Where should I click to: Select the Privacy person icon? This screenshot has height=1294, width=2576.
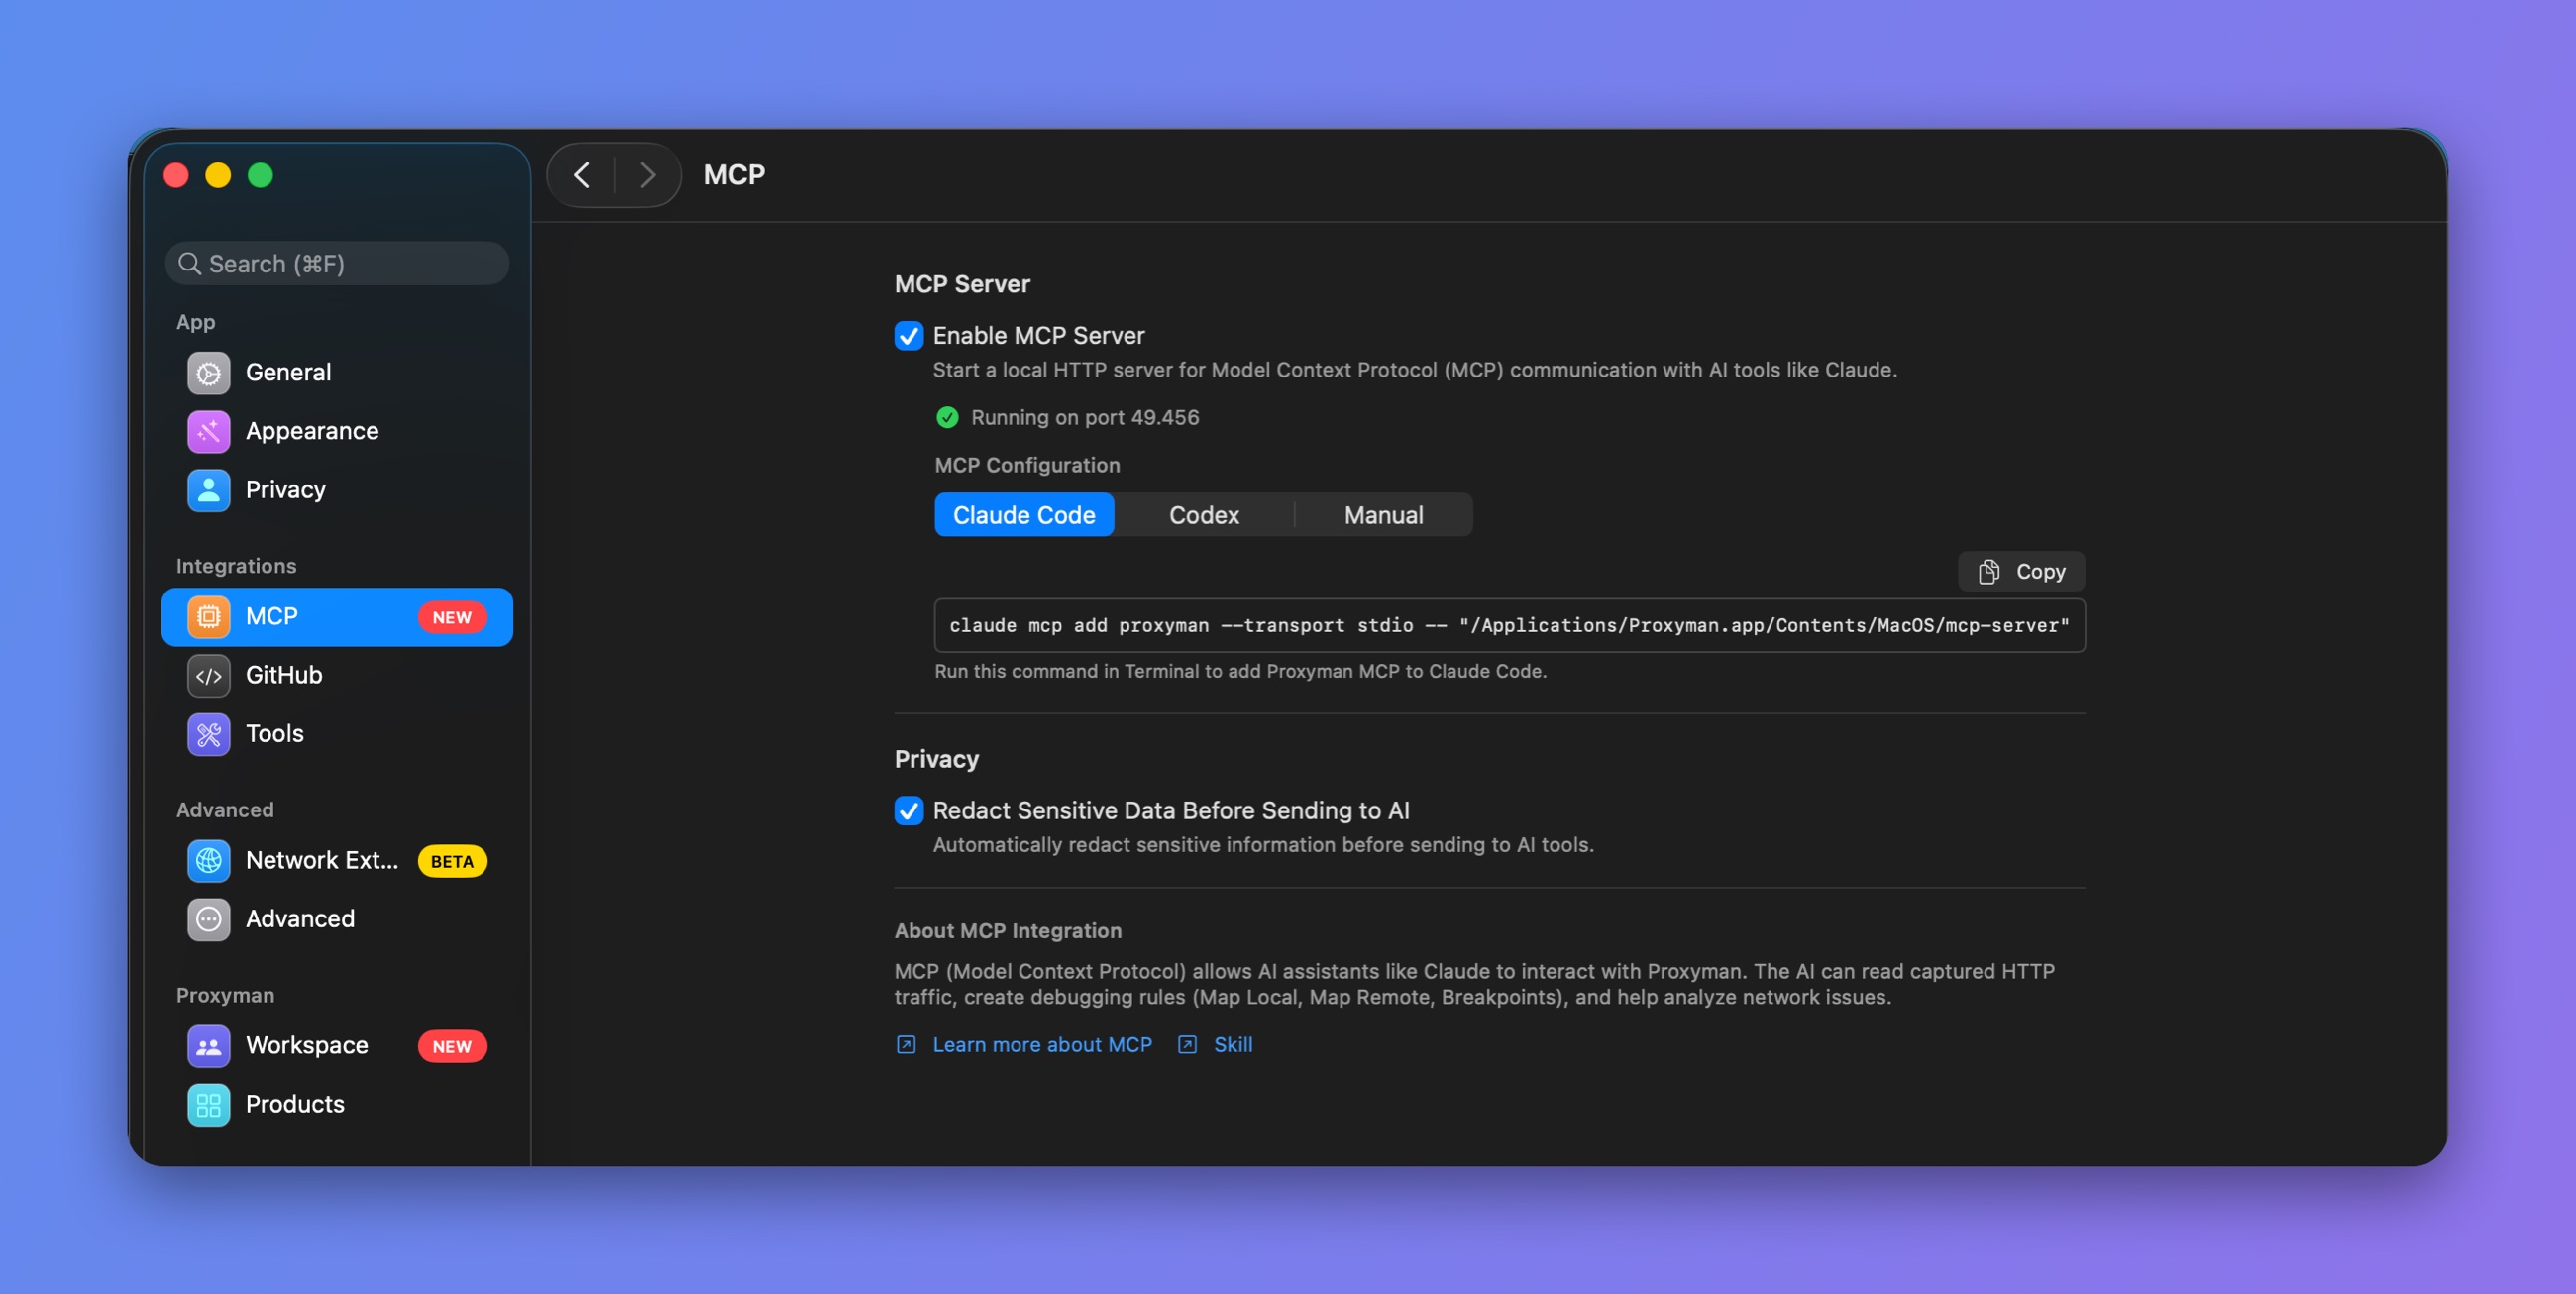(x=208, y=490)
